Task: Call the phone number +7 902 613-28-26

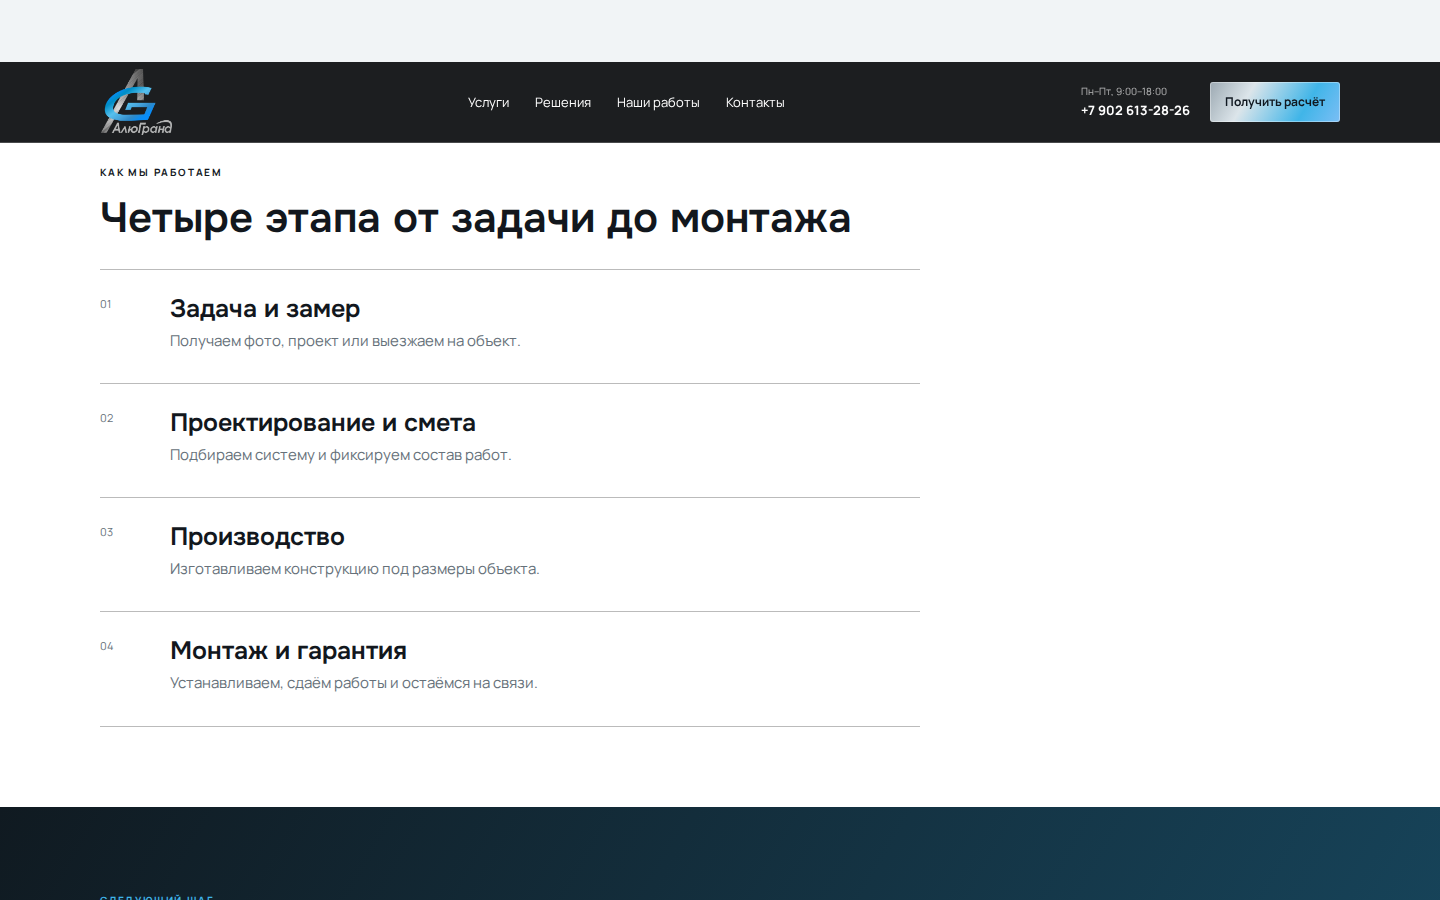Action: [1135, 111]
